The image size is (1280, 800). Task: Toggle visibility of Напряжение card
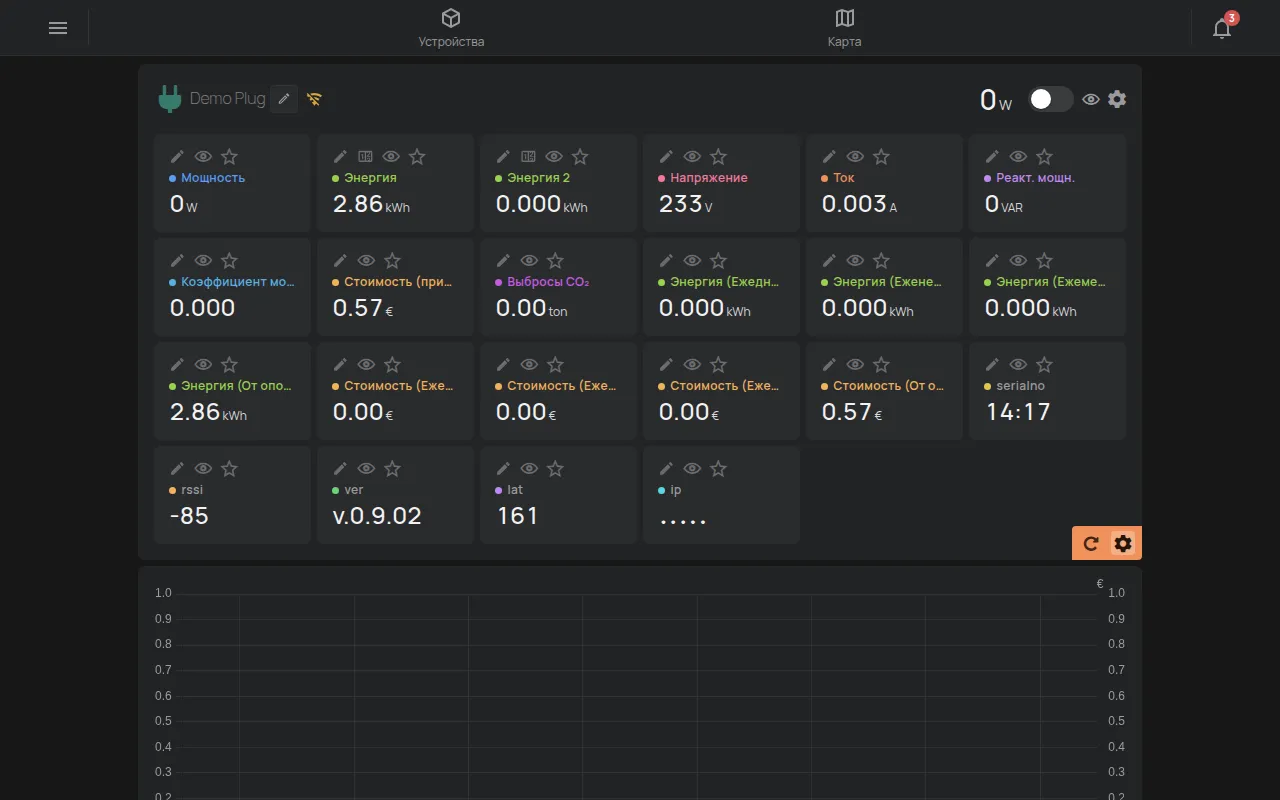point(692,156)
